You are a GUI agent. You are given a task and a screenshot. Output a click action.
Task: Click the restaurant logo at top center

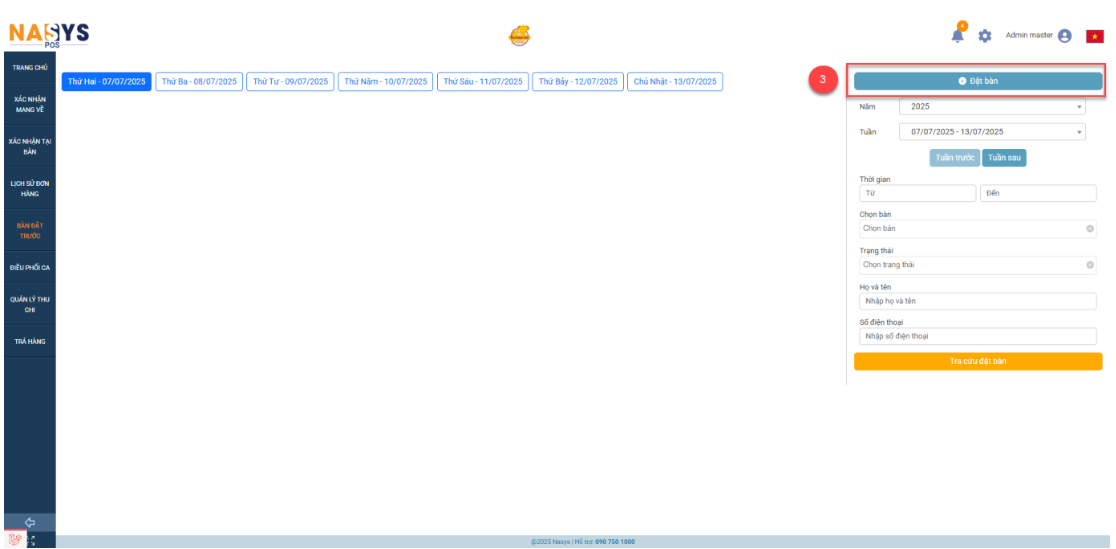[519, 36]
